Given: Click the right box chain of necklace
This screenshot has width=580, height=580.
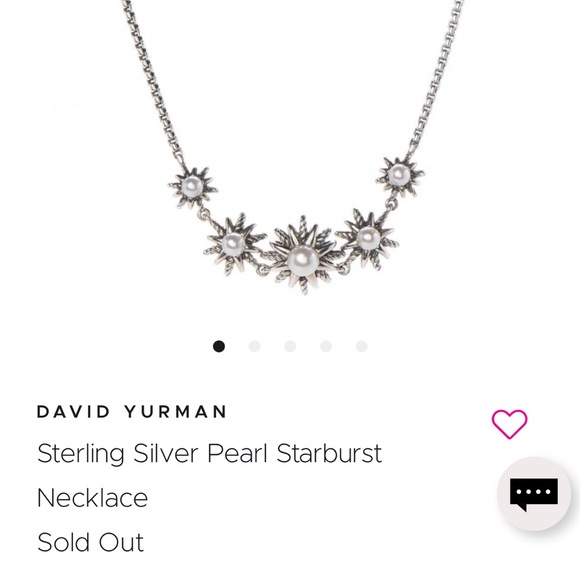Looking at the screenshot, I should 436,80.
